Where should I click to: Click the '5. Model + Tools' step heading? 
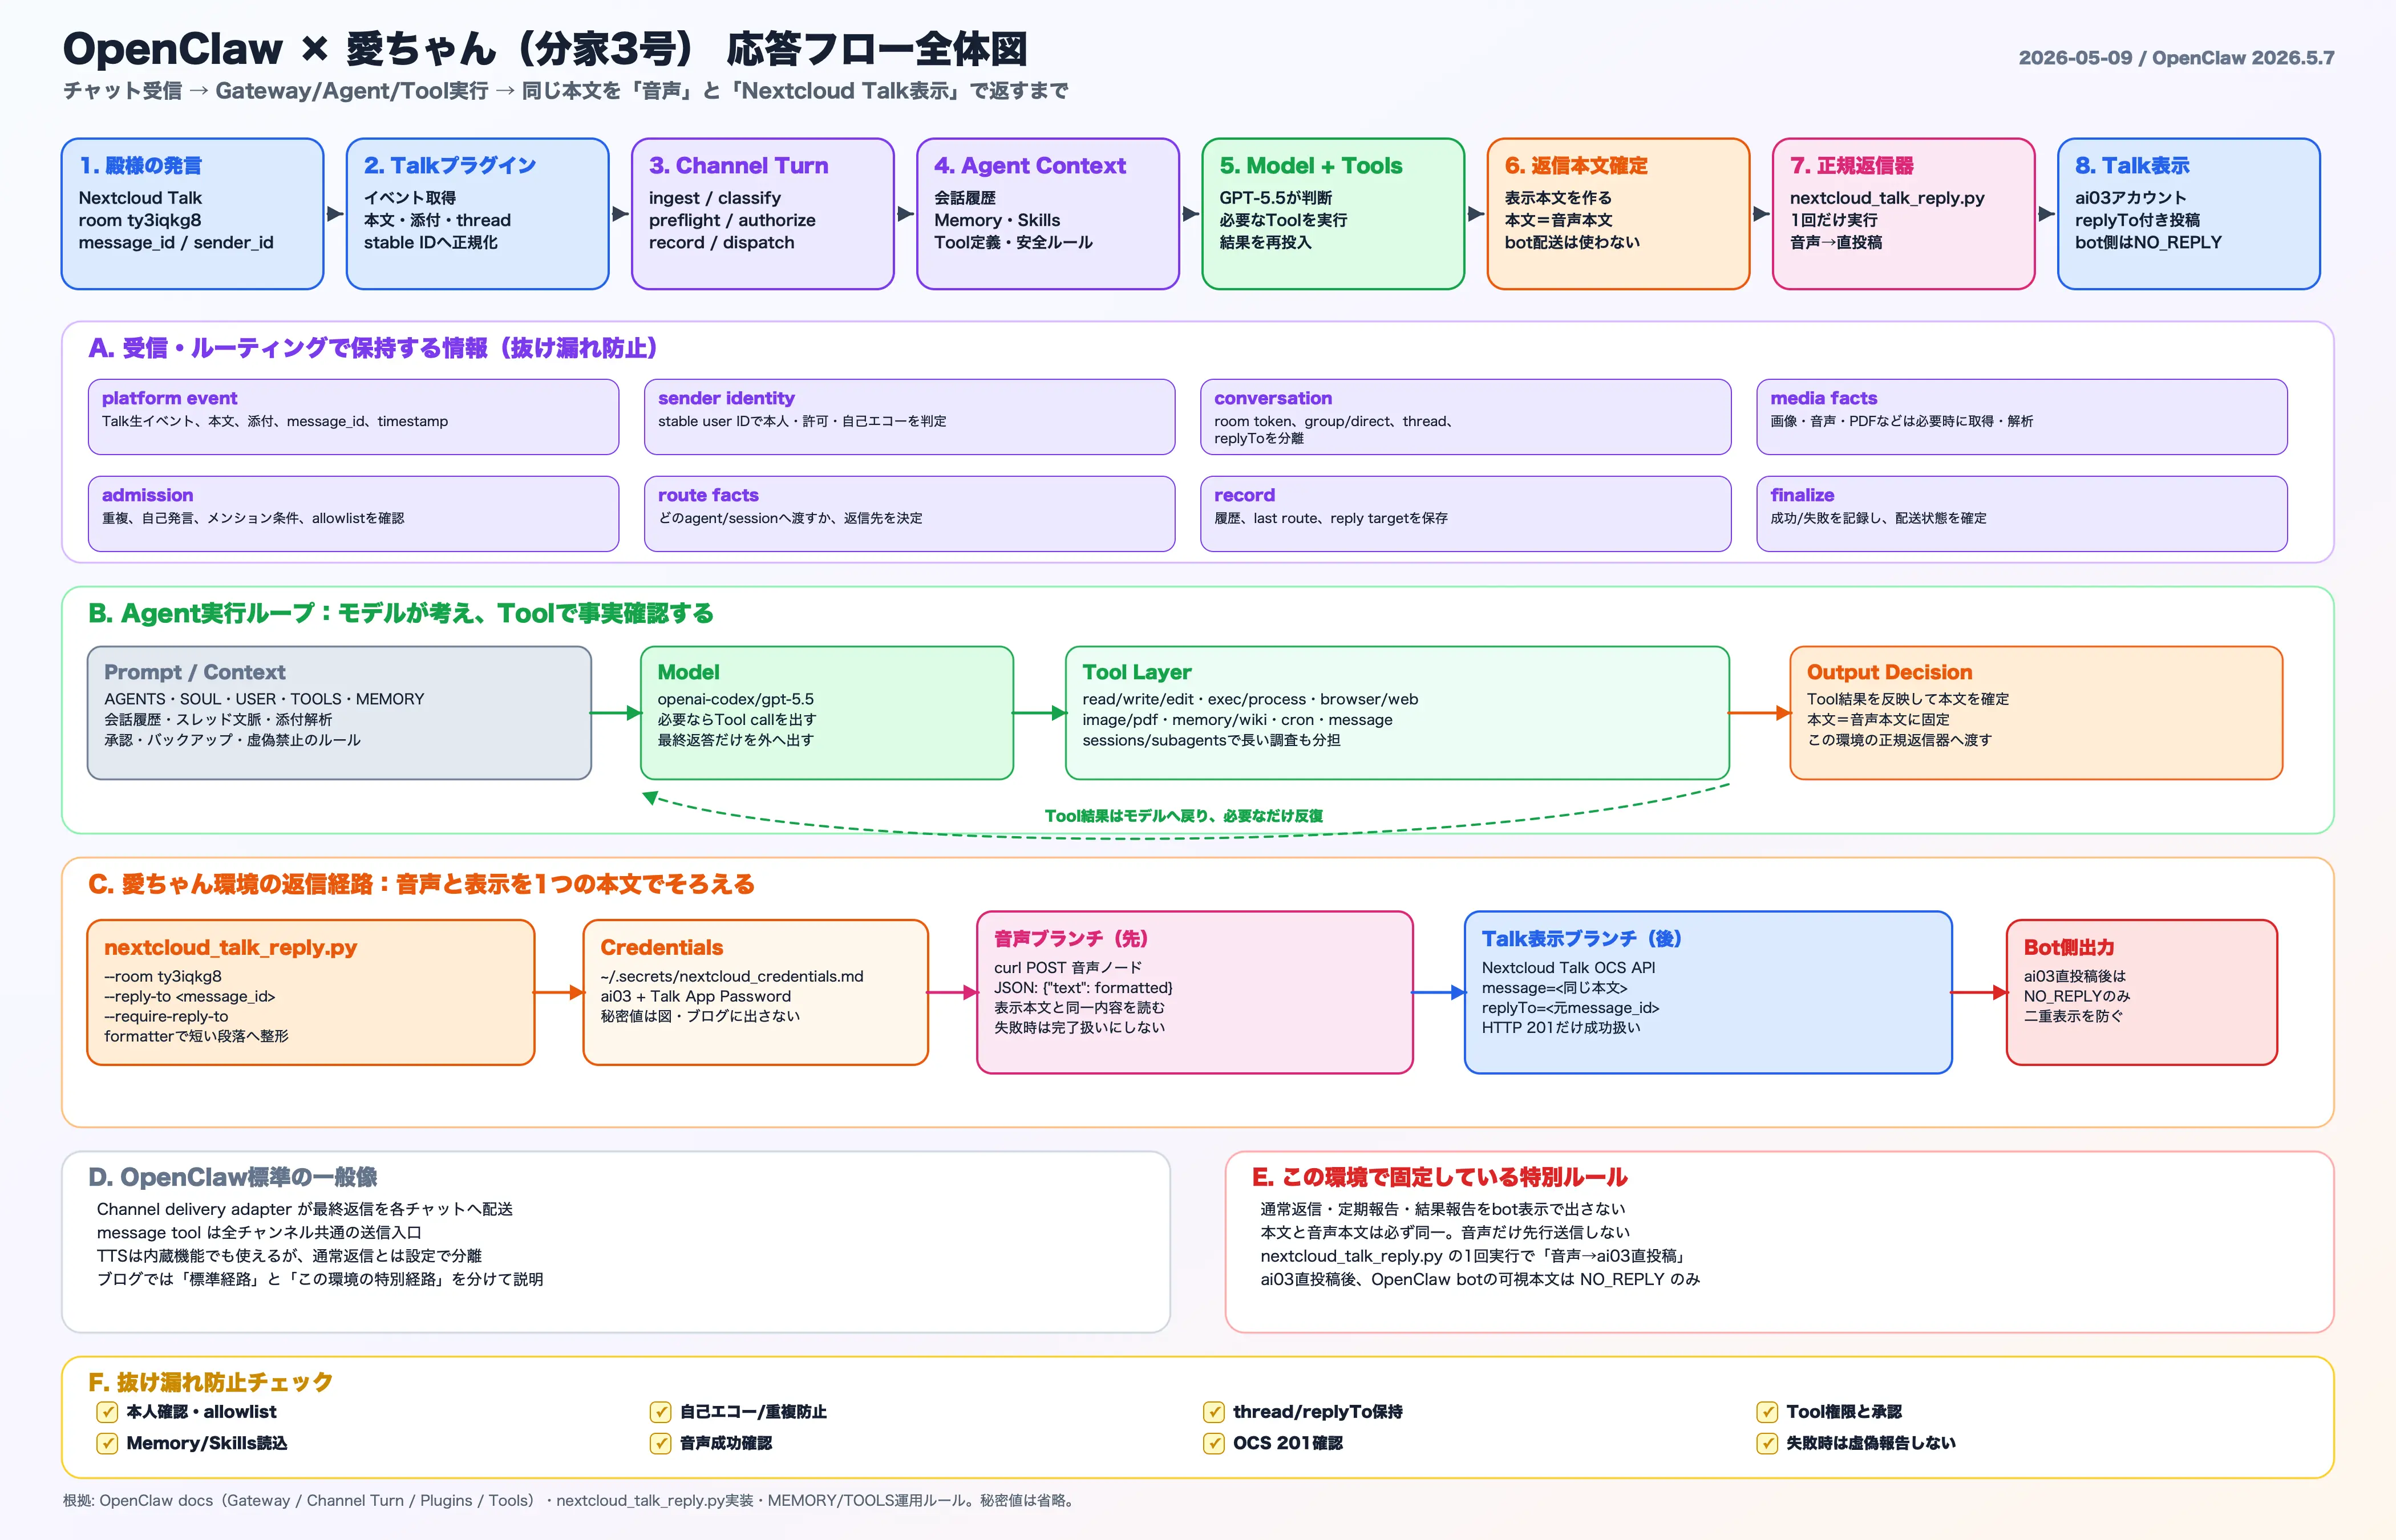click(1310, 166)
